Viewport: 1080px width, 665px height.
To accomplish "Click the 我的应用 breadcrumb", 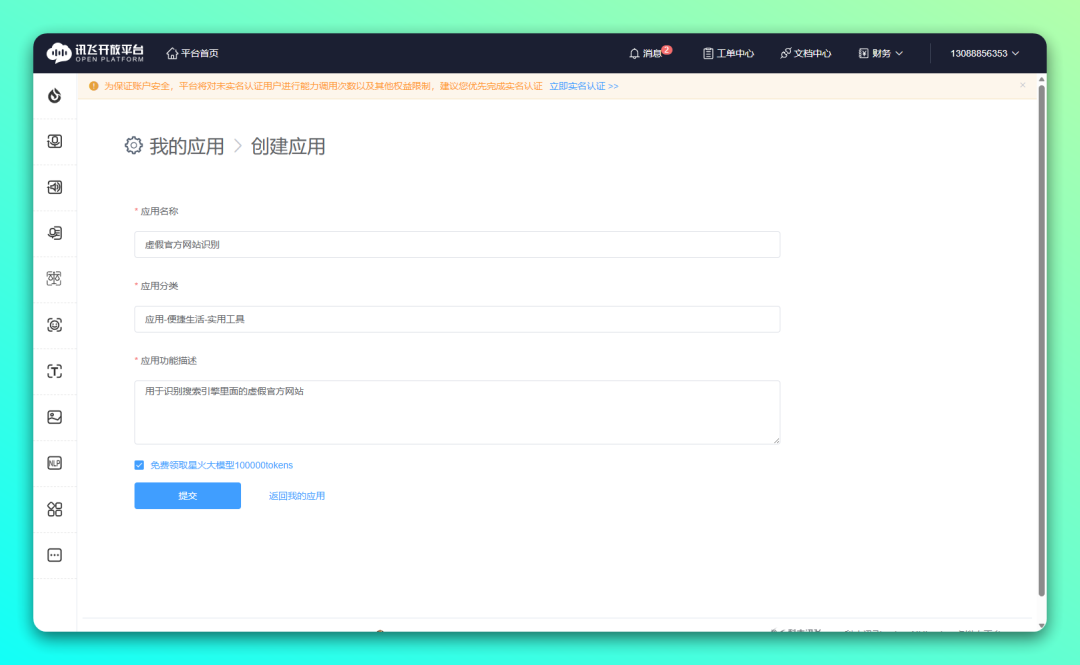I will point(187,146).
